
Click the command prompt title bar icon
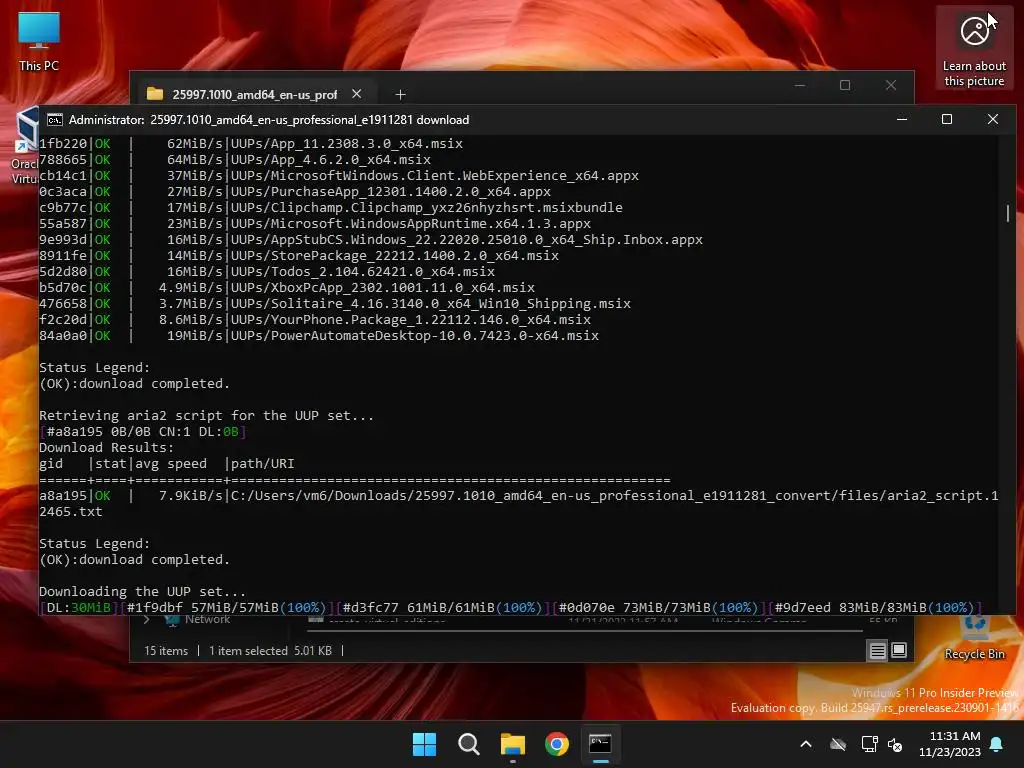click(x=55, y=120)
